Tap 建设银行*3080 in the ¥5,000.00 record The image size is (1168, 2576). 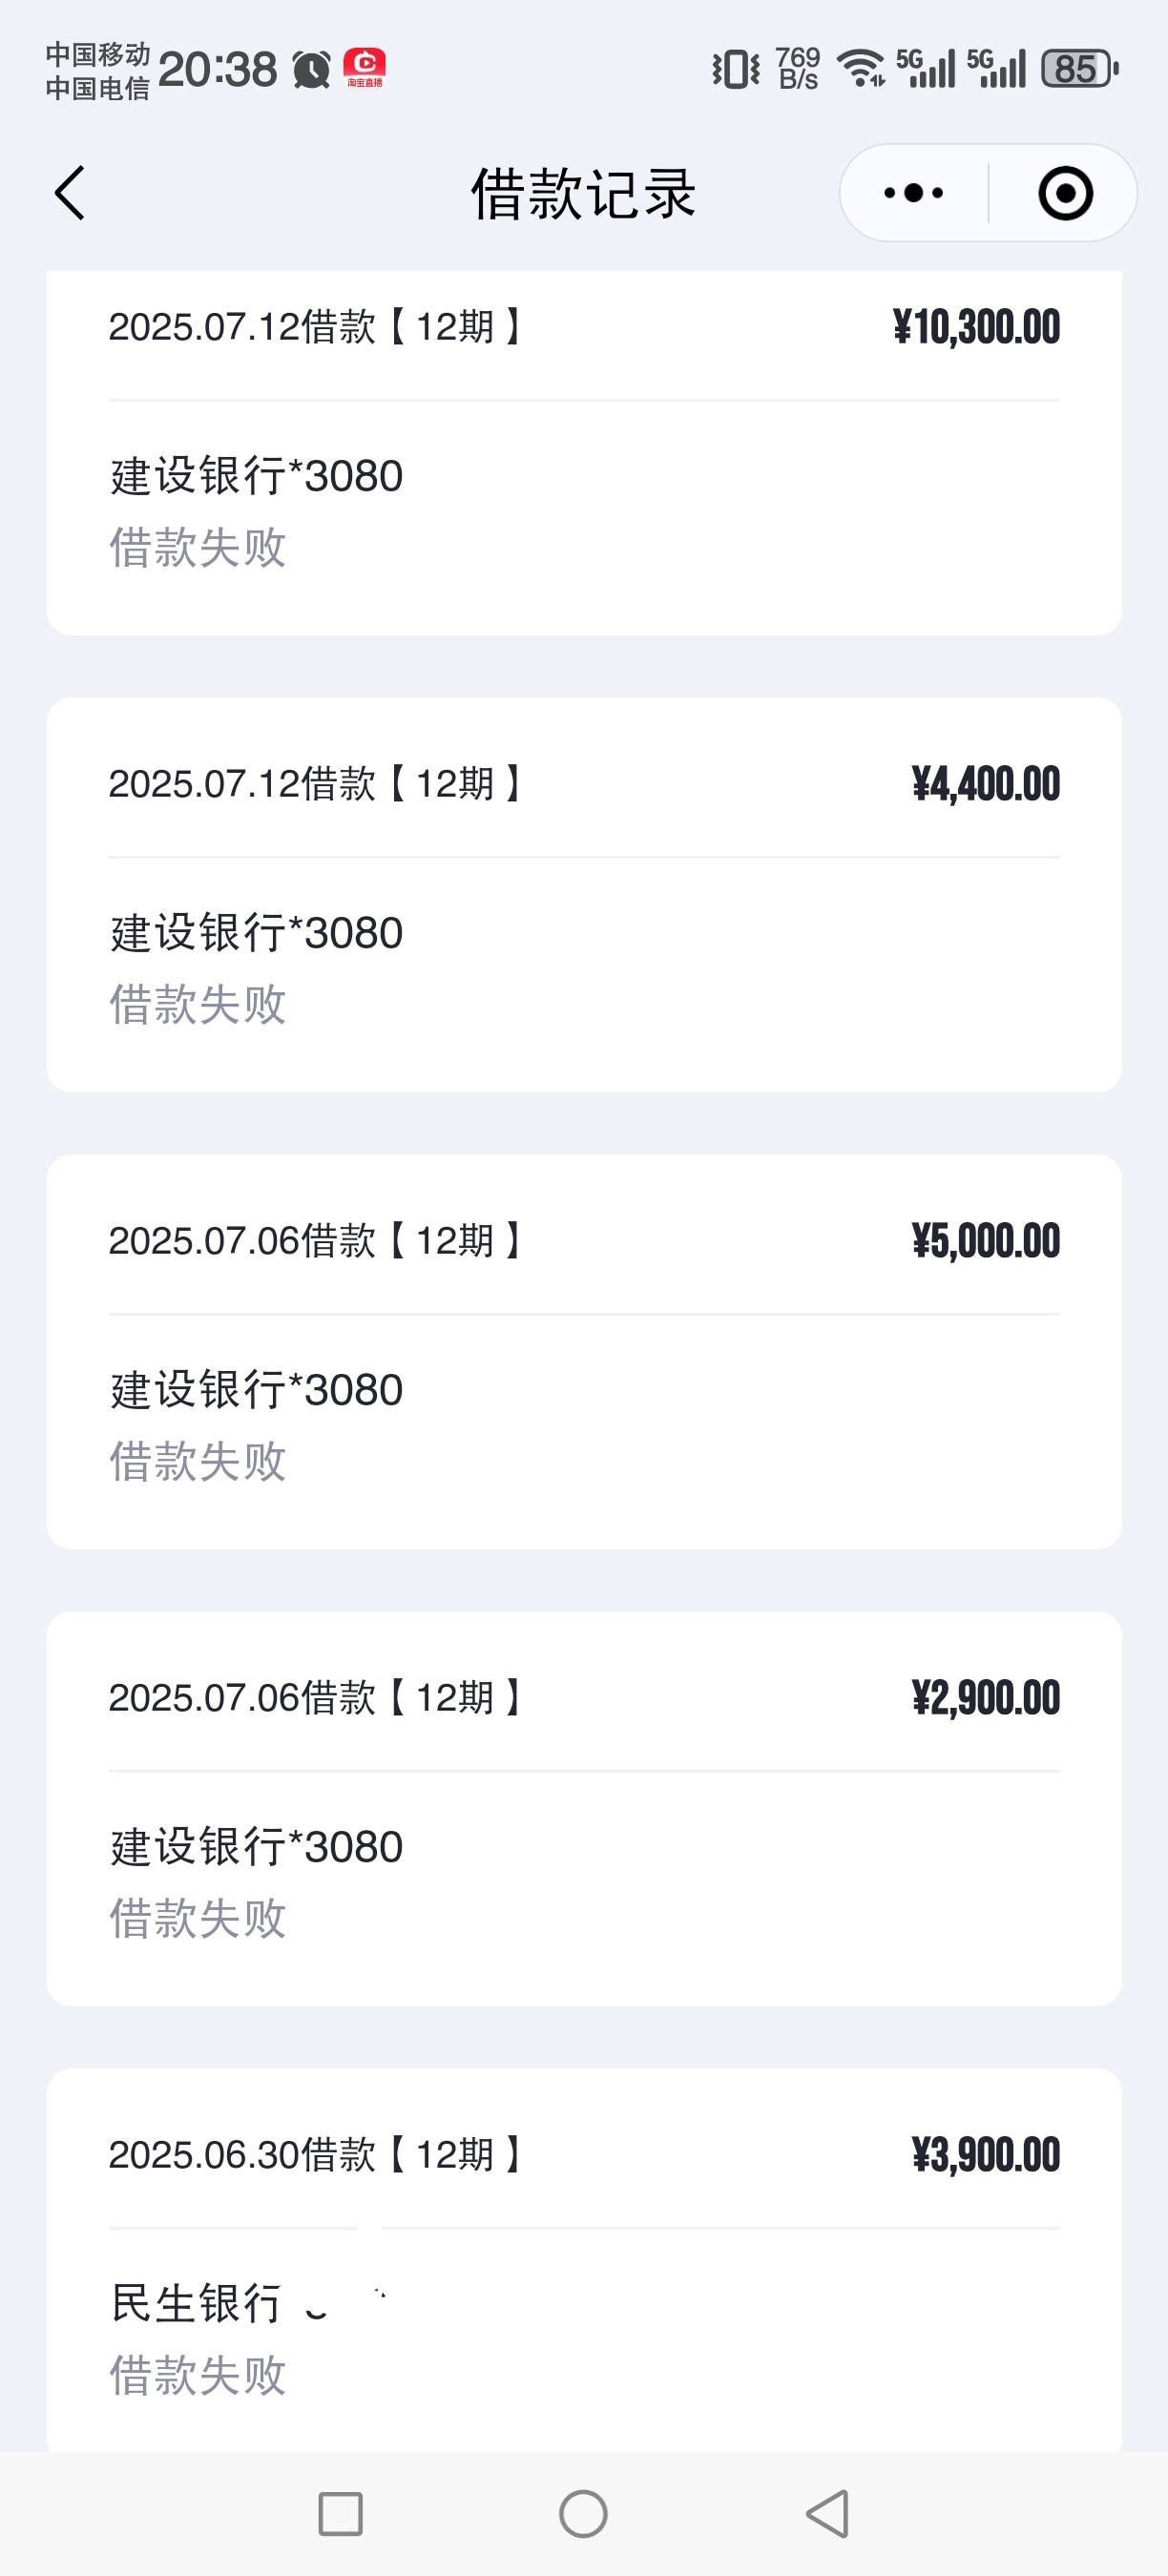coord(256,1390)
